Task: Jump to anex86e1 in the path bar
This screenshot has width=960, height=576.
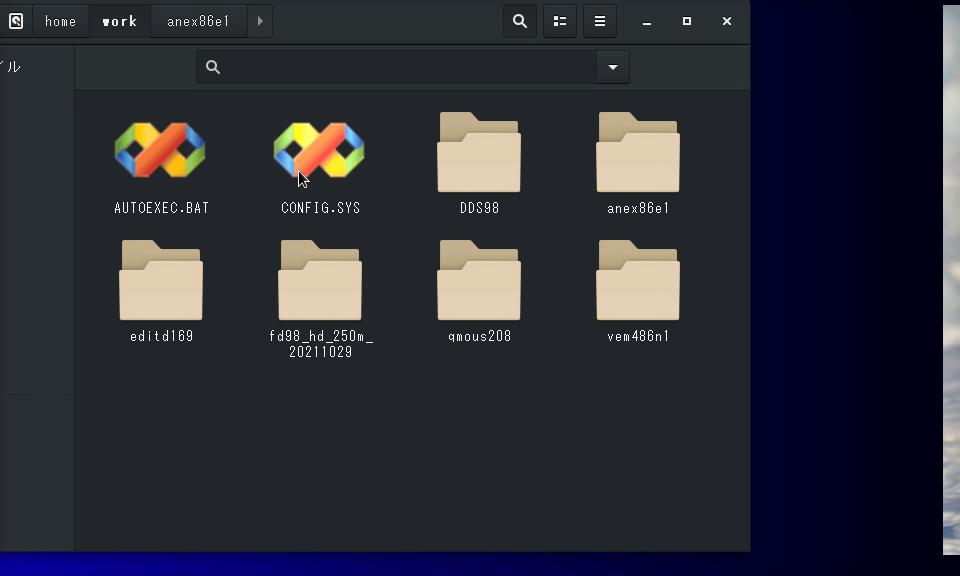Action: tap(198, 21)
